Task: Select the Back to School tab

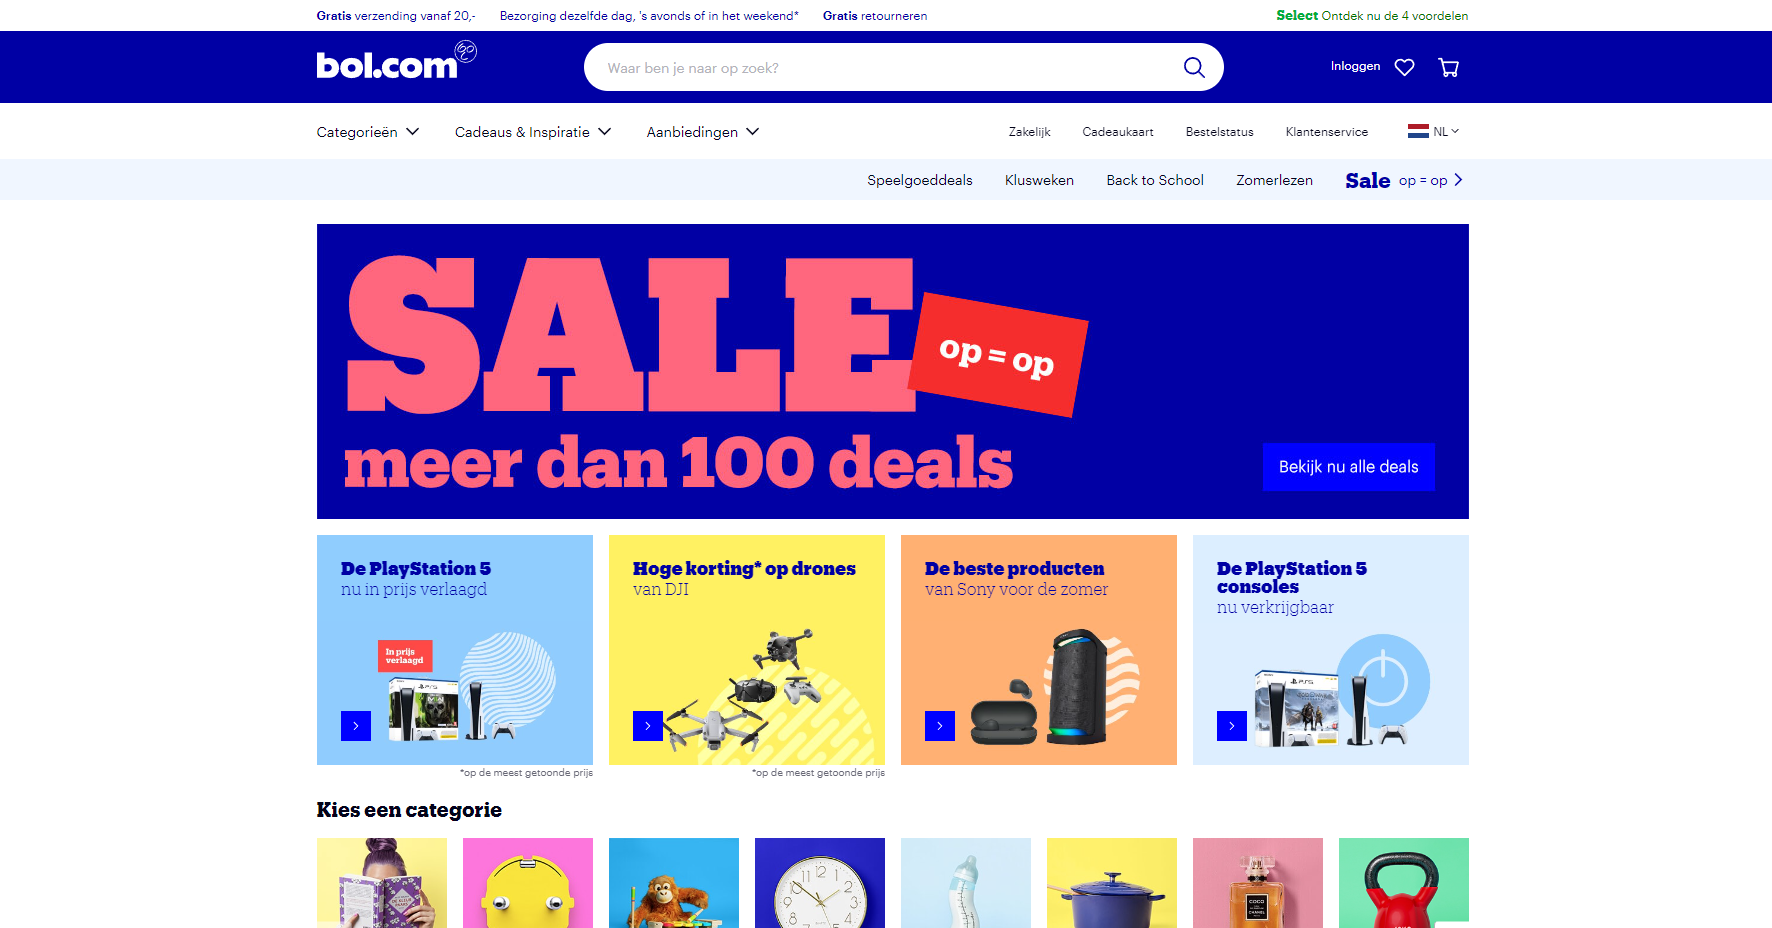Action: [x=1155, y=180]
